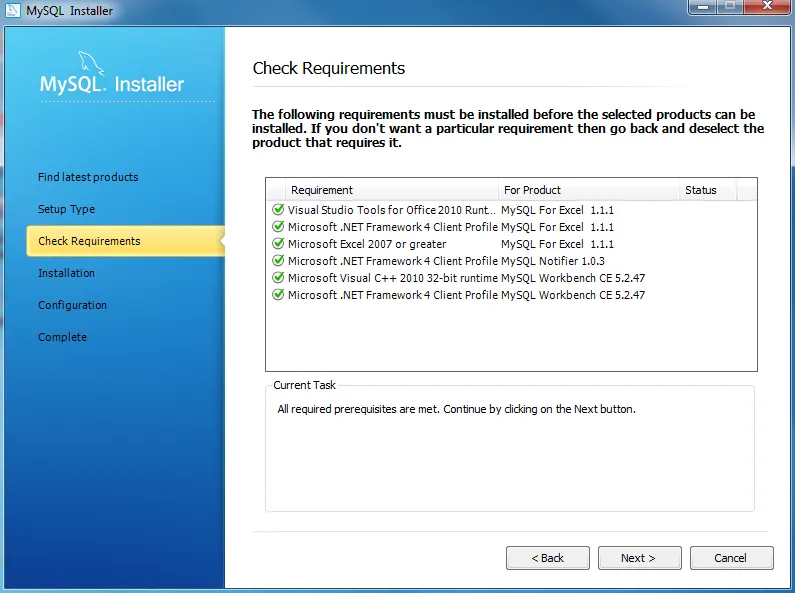Go to the Find latest products step

(x=88, y=177)
